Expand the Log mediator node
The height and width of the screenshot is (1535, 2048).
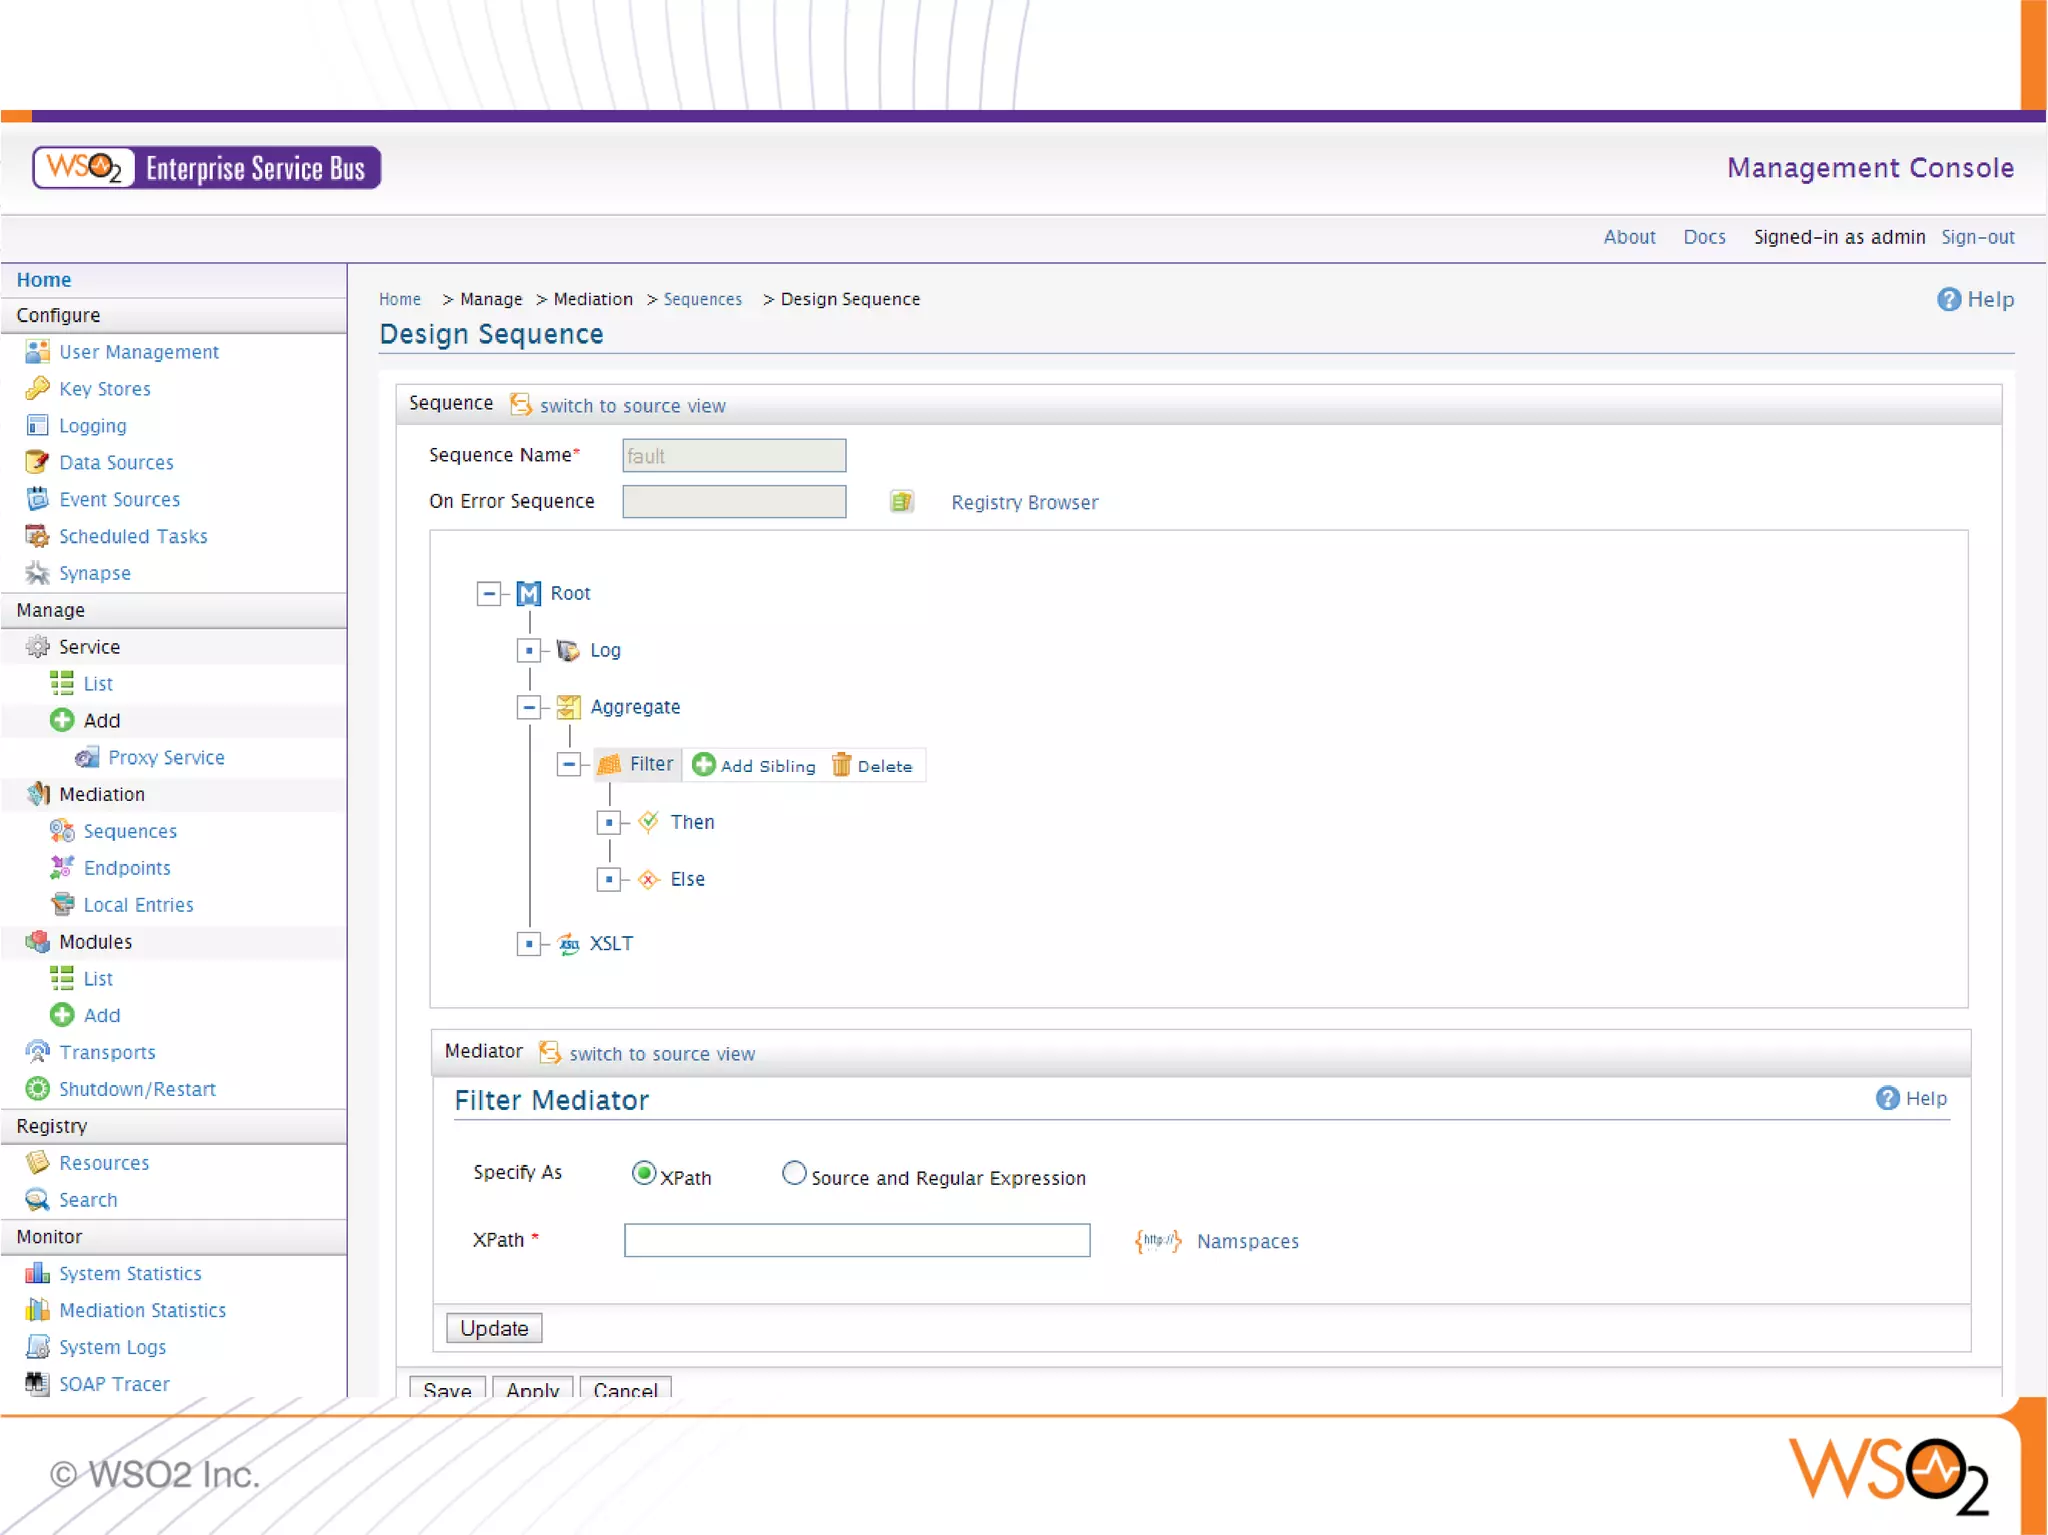click(x=529, y=650)
